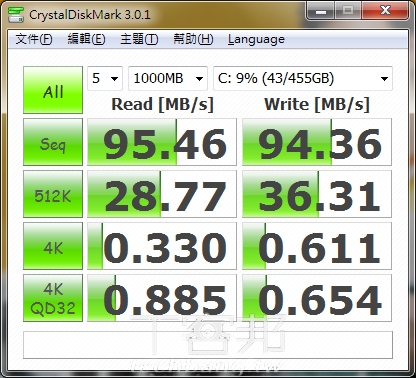Maximize the CrystalDiskMark window
The width and height of the screenshot is (416, 378).
(348, 11)
